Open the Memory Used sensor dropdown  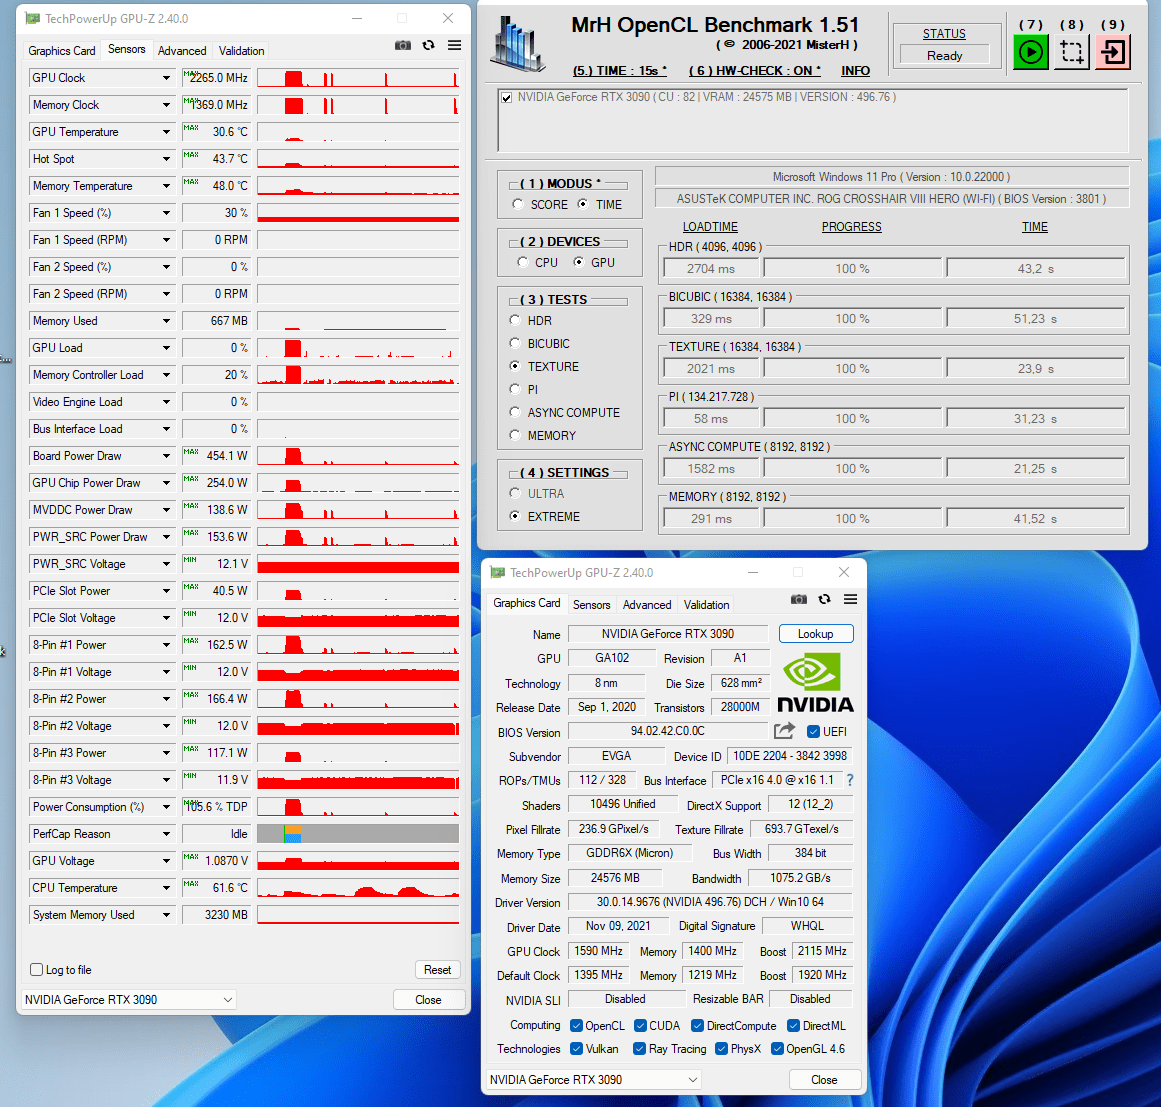[x=166, y=321]
